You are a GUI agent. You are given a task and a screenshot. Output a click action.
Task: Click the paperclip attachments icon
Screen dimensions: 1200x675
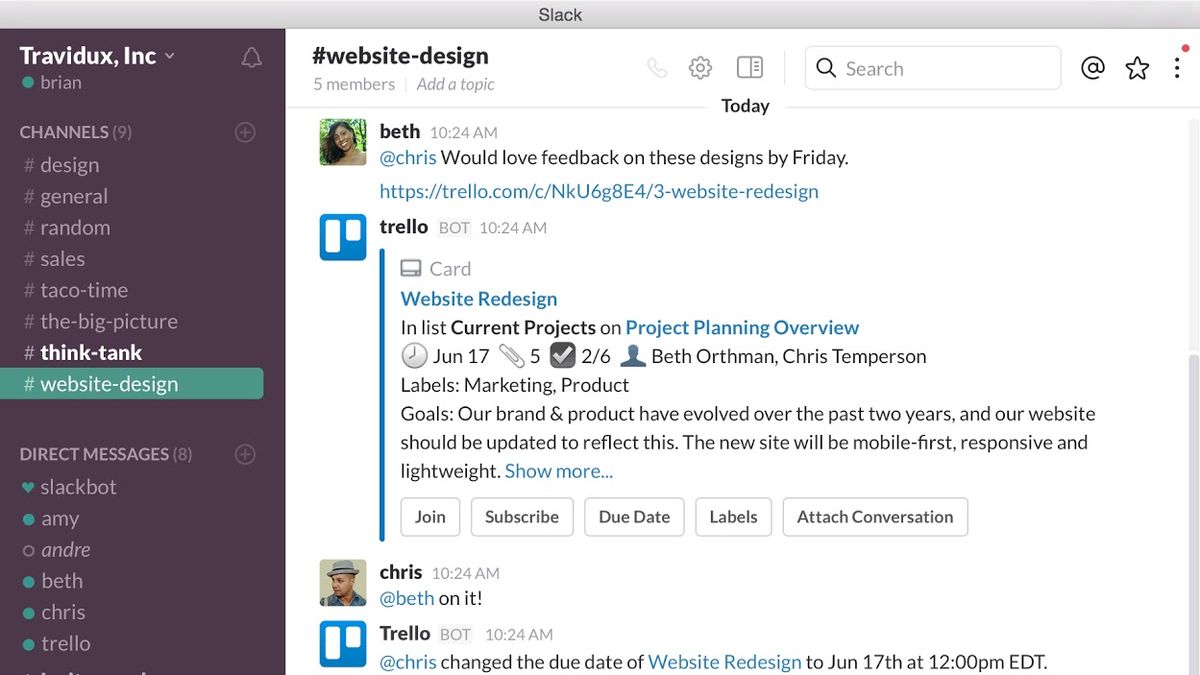(511, 356)
